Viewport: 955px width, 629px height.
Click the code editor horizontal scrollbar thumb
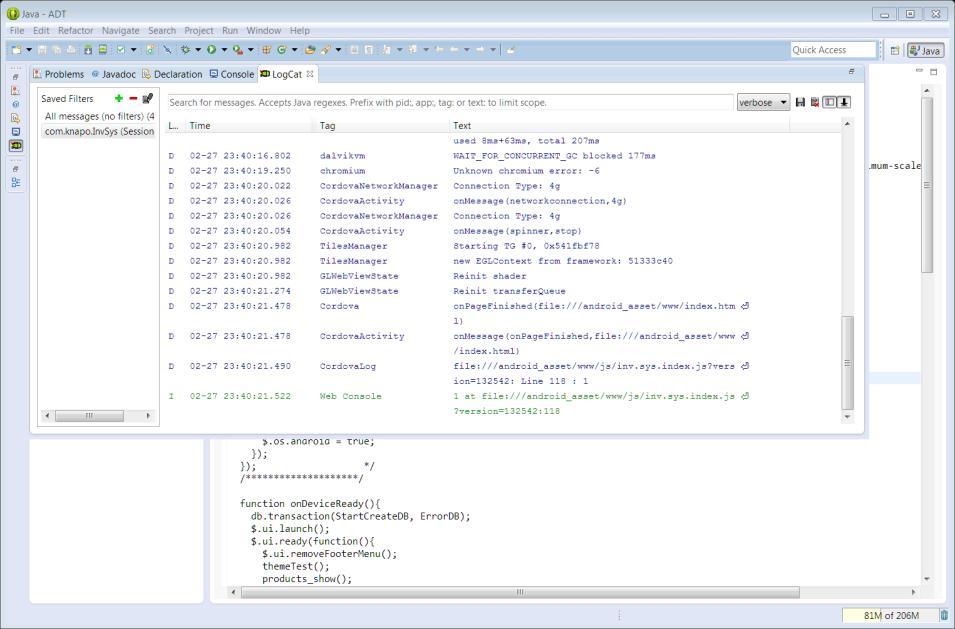(520, 592)
